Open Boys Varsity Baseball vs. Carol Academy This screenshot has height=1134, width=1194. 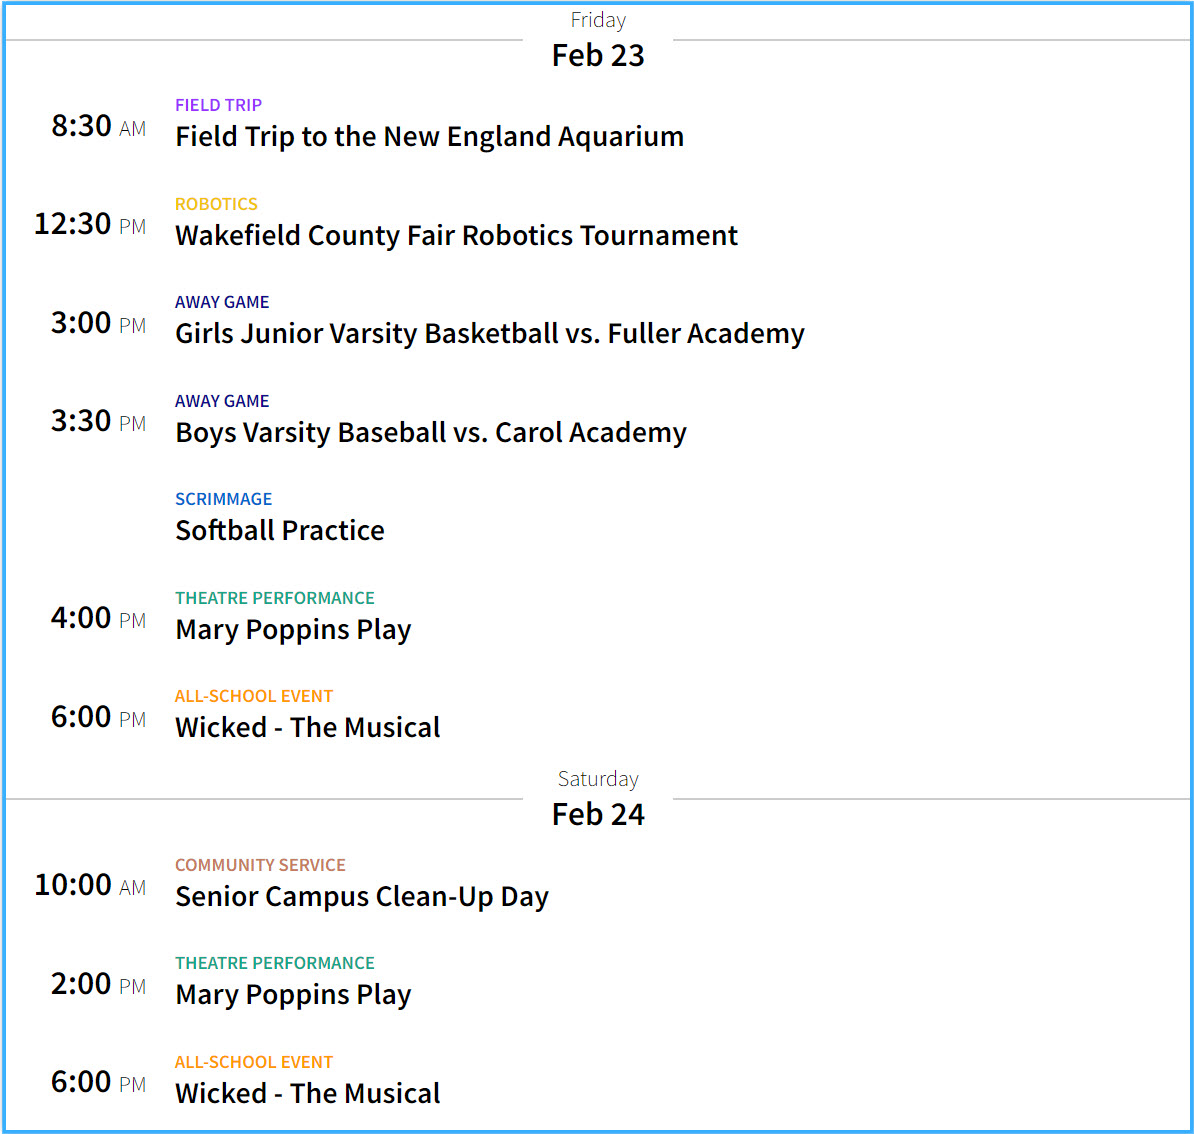pos(430,433)
